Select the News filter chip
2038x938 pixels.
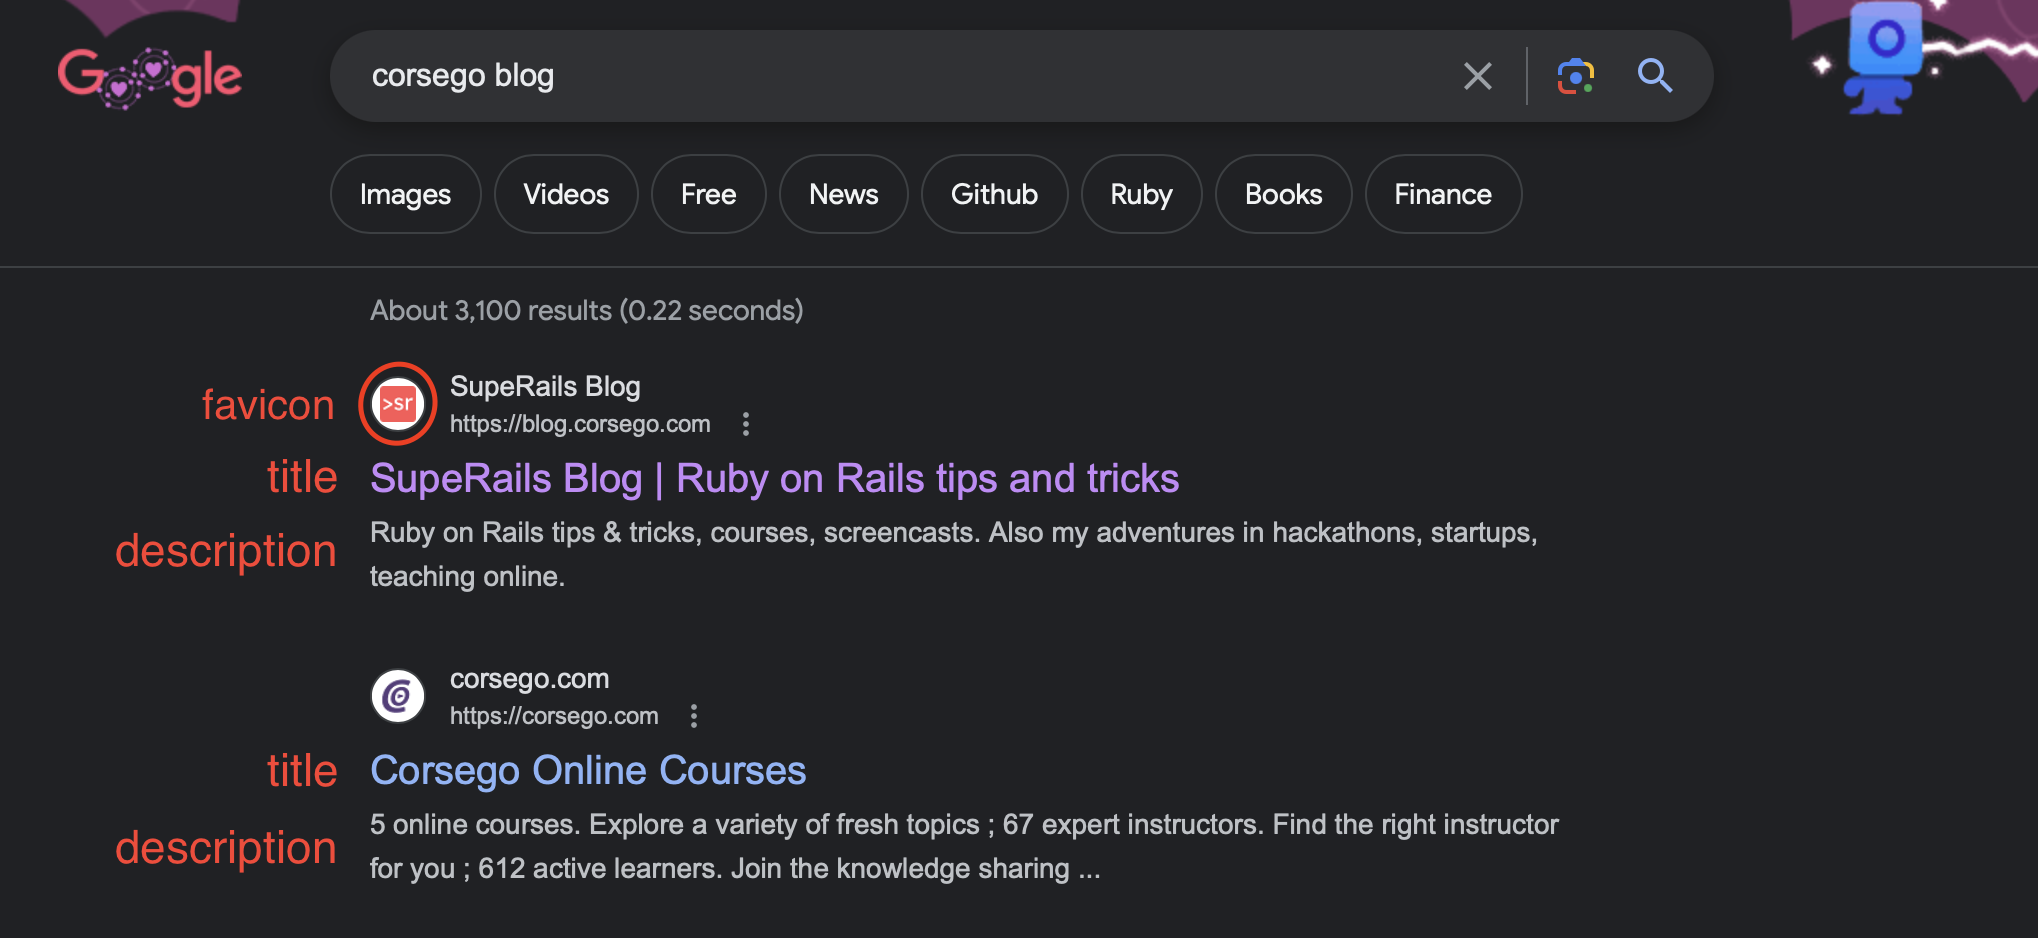point(844,194)
